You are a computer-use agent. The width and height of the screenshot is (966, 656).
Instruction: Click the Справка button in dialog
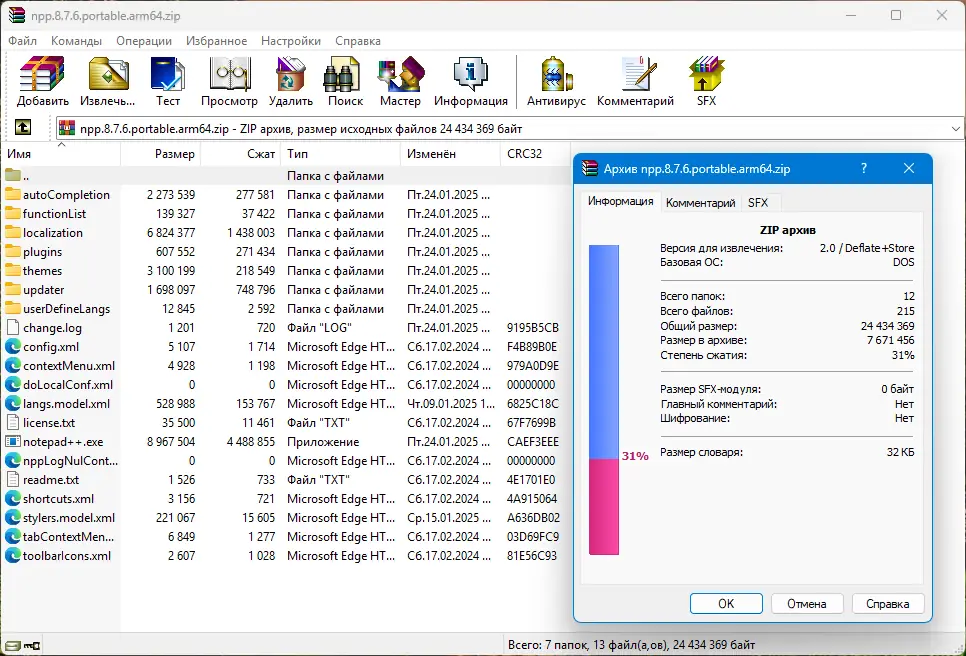coord(888,604)
